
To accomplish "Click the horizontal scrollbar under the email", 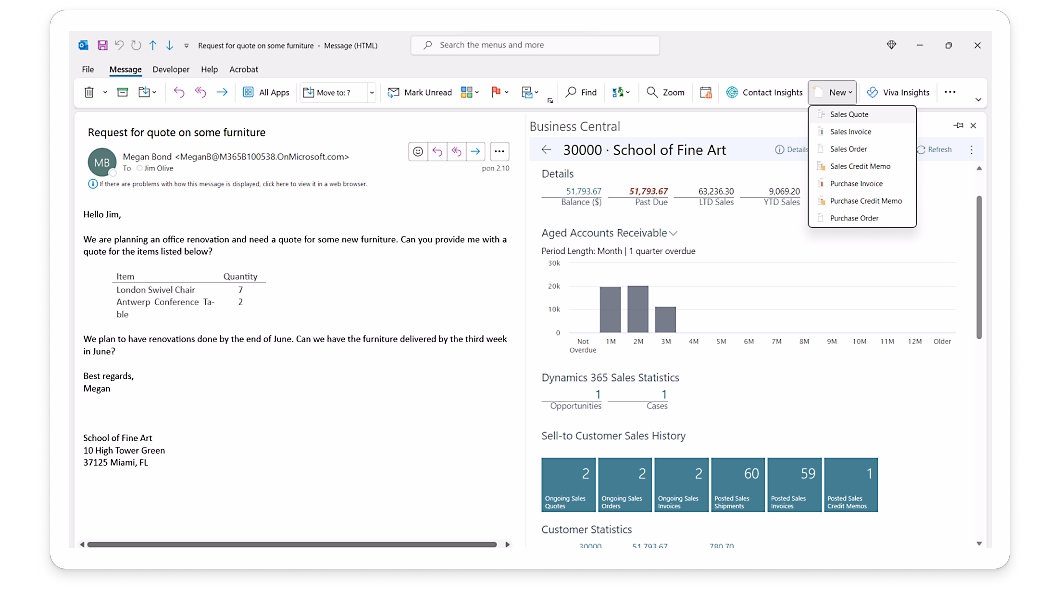I will point(292,545).
